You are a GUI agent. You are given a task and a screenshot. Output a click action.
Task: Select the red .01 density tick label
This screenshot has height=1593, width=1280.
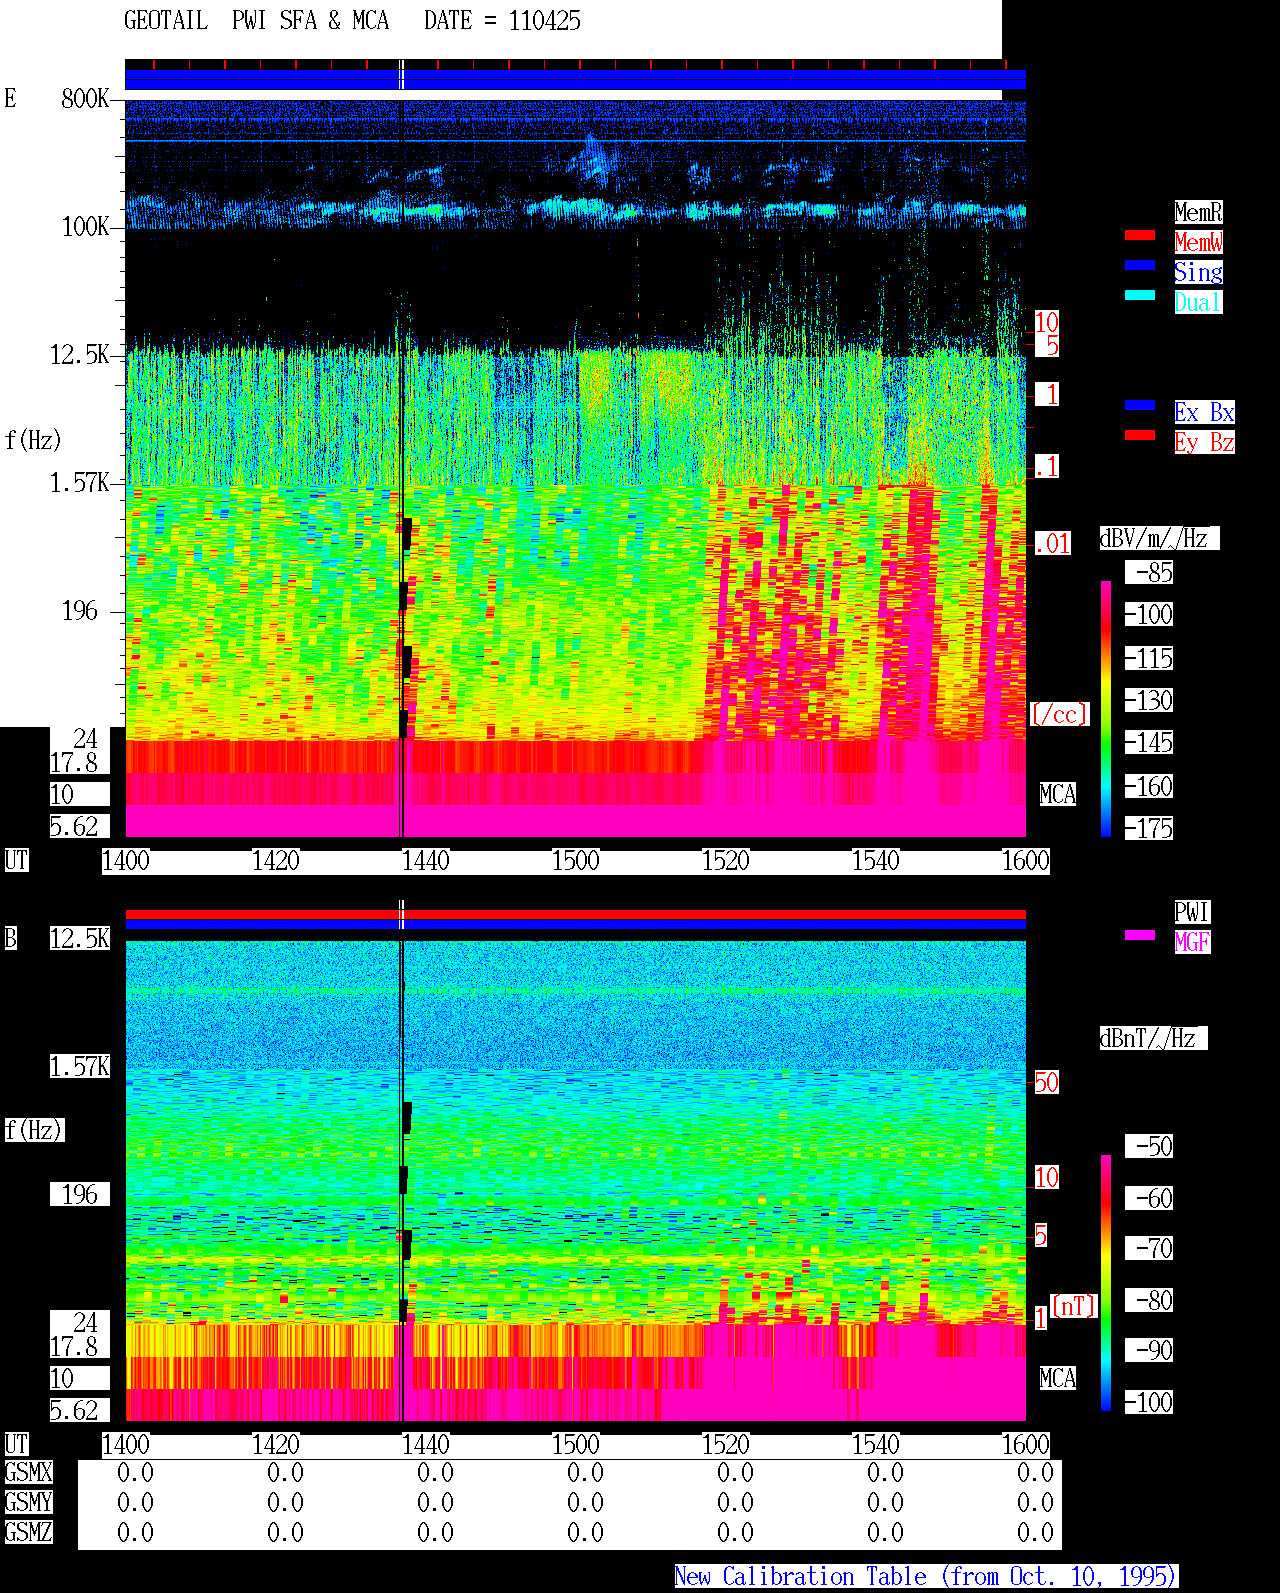pos(1052,544)
